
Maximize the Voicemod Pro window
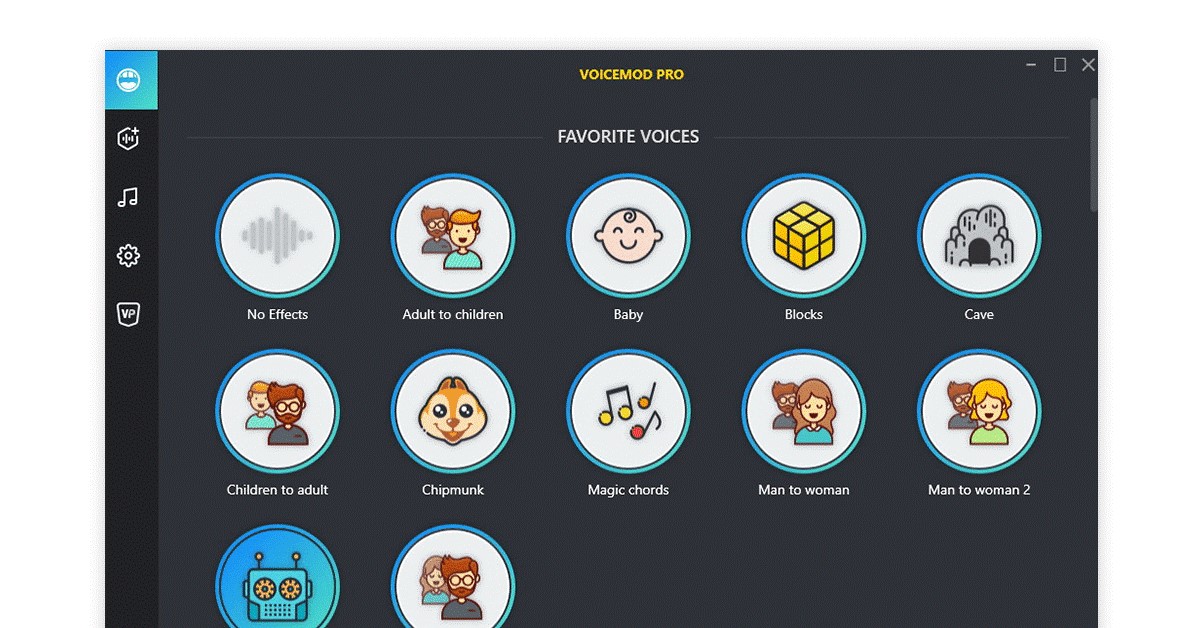[1060, 65]
